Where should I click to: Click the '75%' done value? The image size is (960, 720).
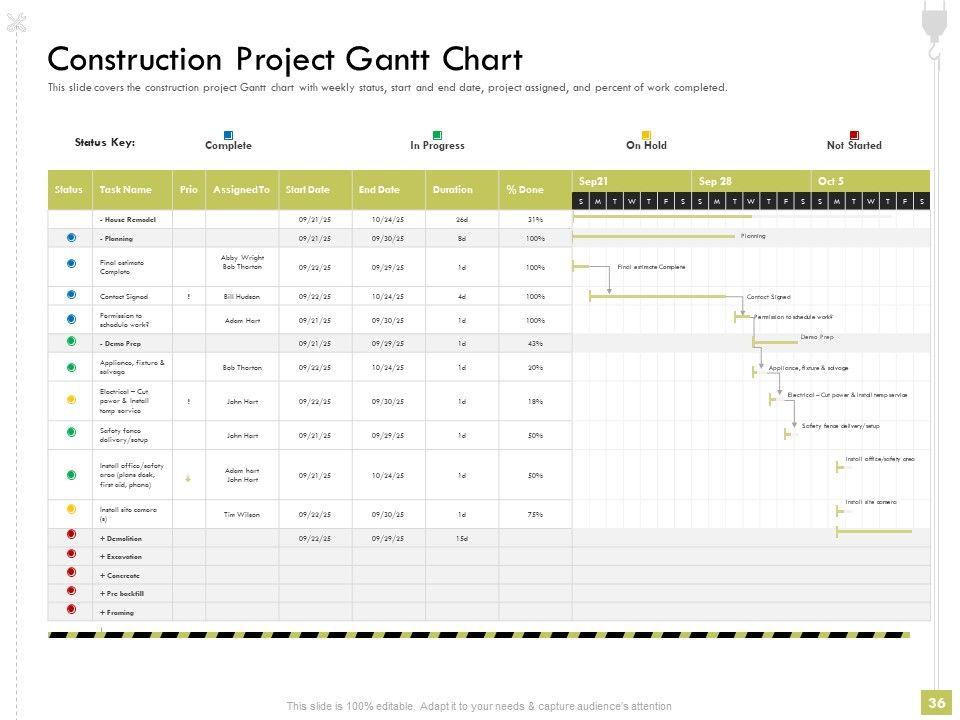click(x=535, y=515)
